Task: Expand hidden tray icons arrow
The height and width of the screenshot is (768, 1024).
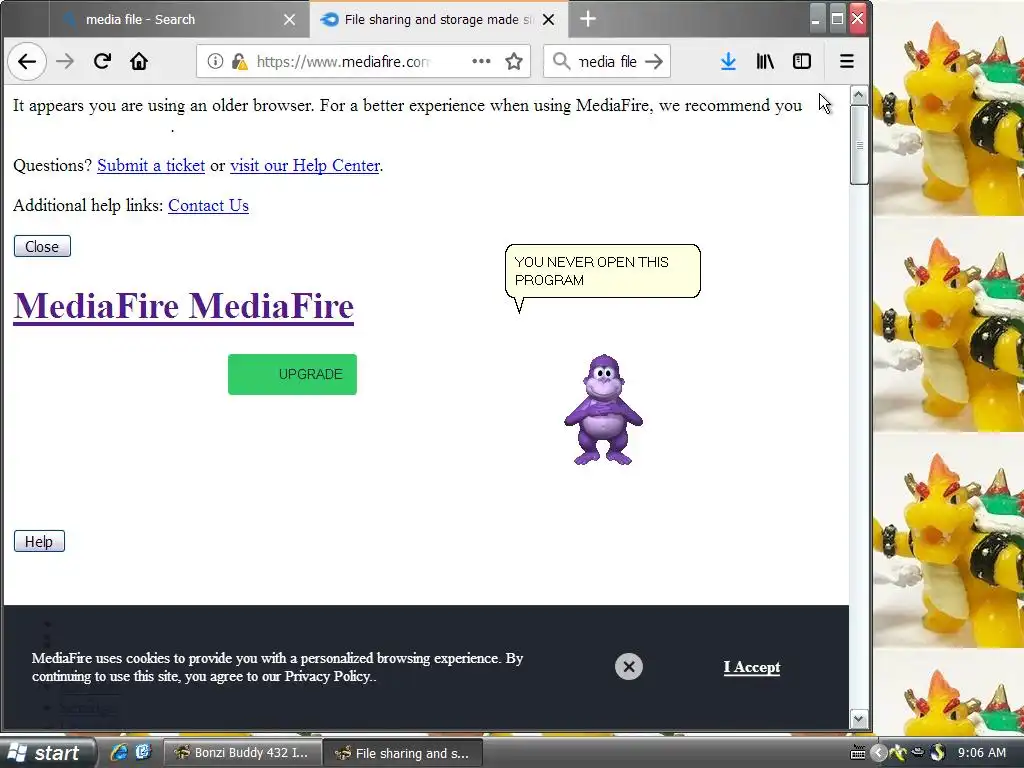Action: [879, 752]
